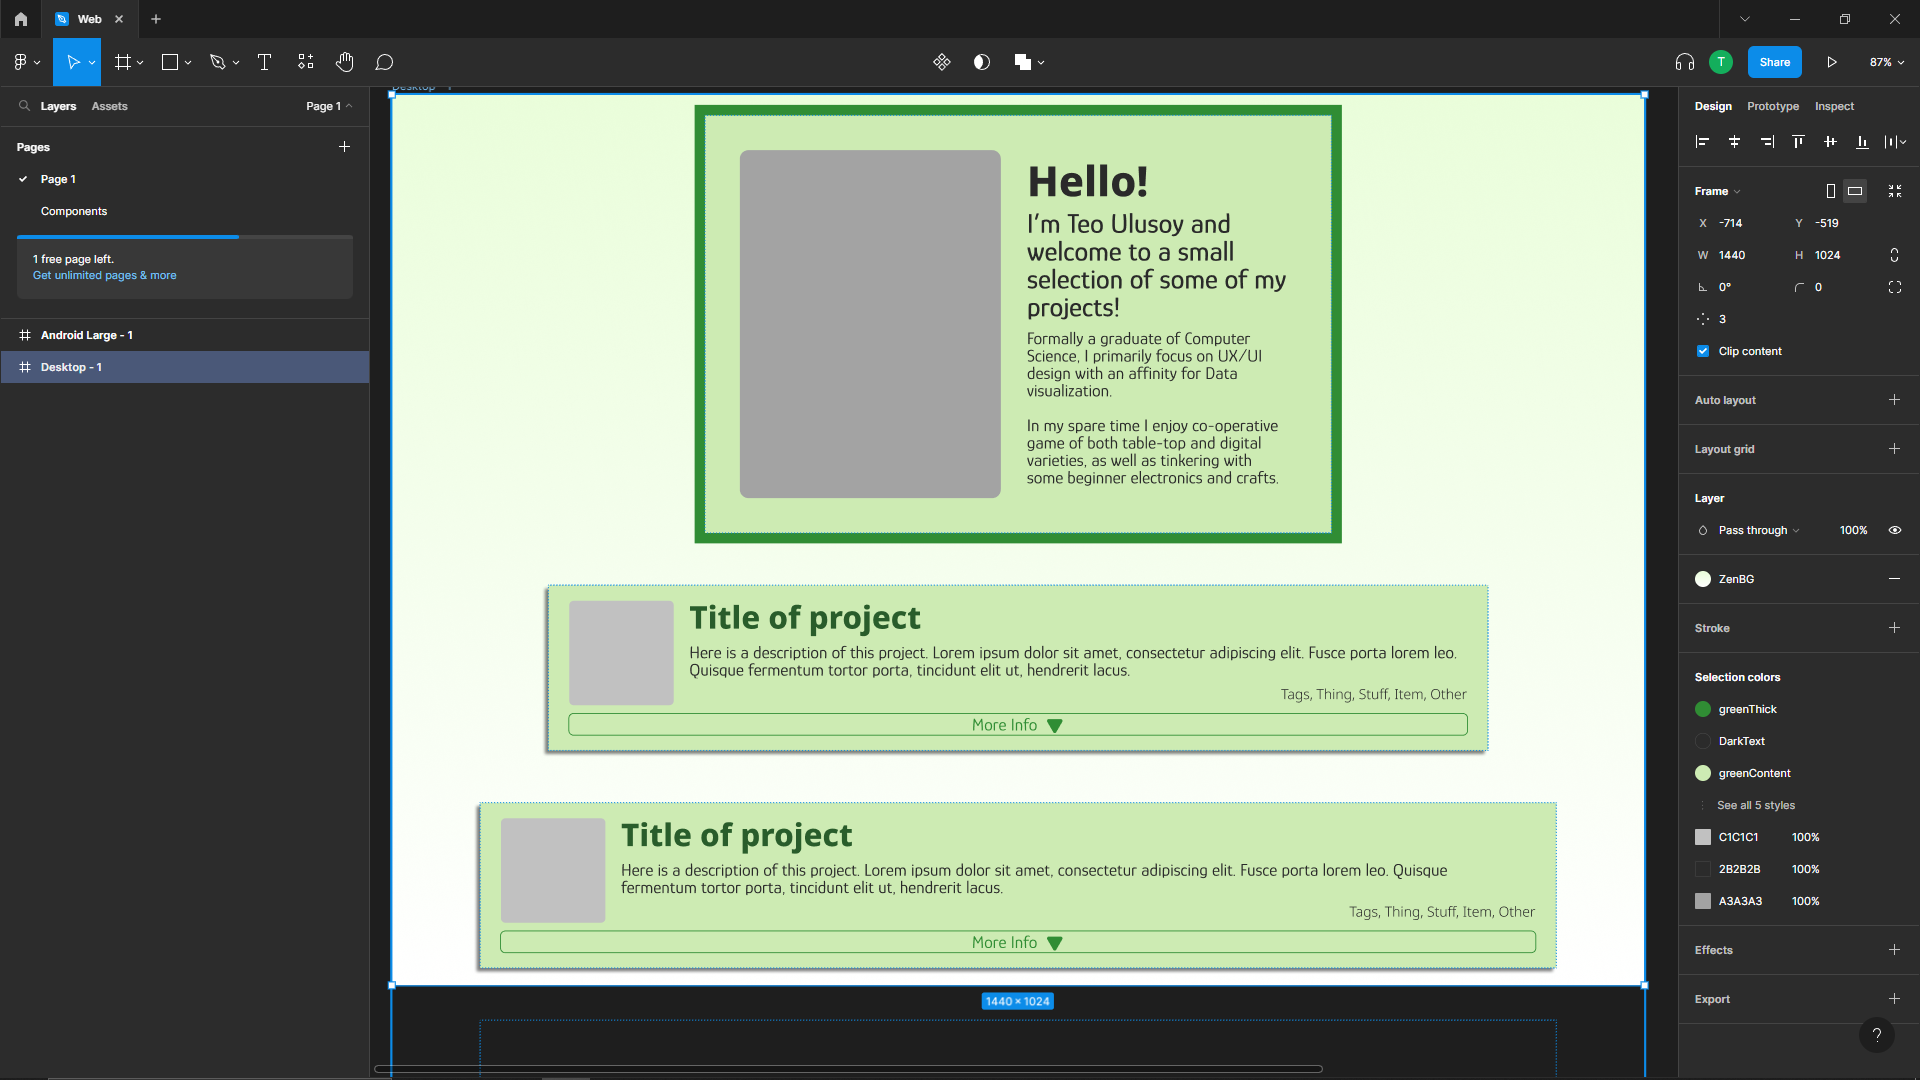Viewport: 1920px width, 1080px height.
Task: Expand the Page 1 dropdown in layers header
Action: (x=328, y=106)
